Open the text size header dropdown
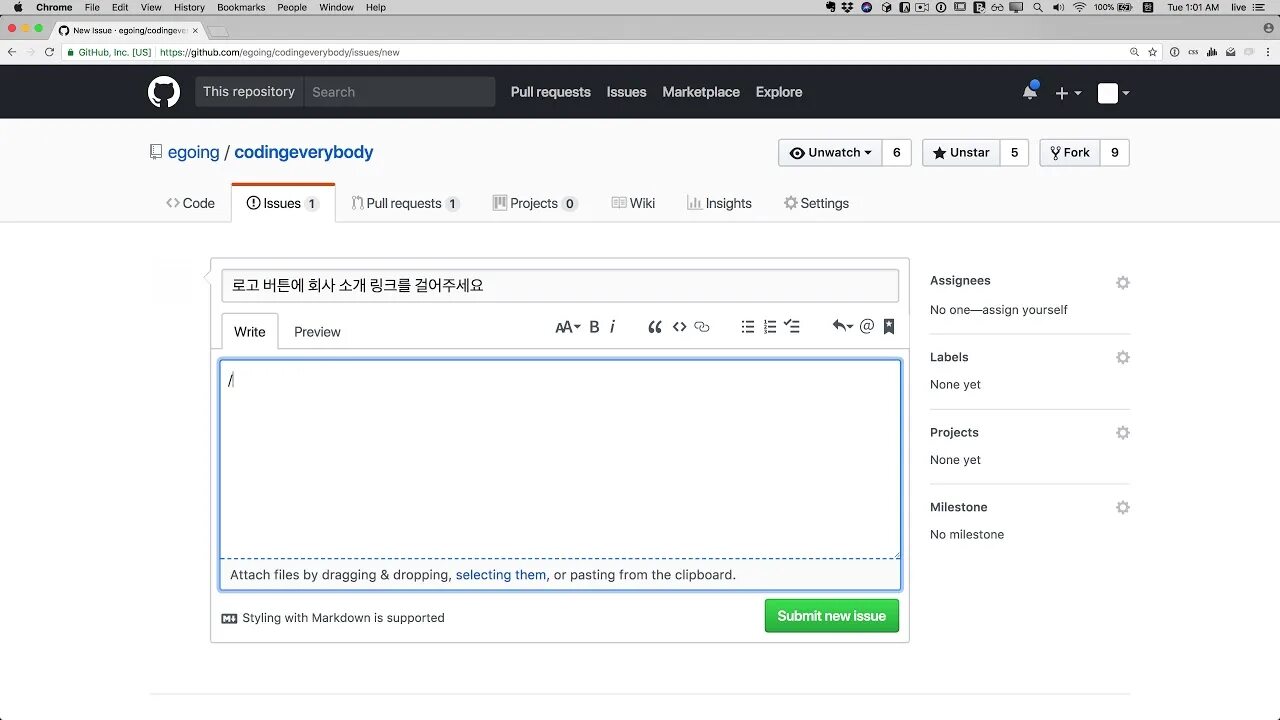Viewport: 1280px width, 720px height. coord(568,327)
